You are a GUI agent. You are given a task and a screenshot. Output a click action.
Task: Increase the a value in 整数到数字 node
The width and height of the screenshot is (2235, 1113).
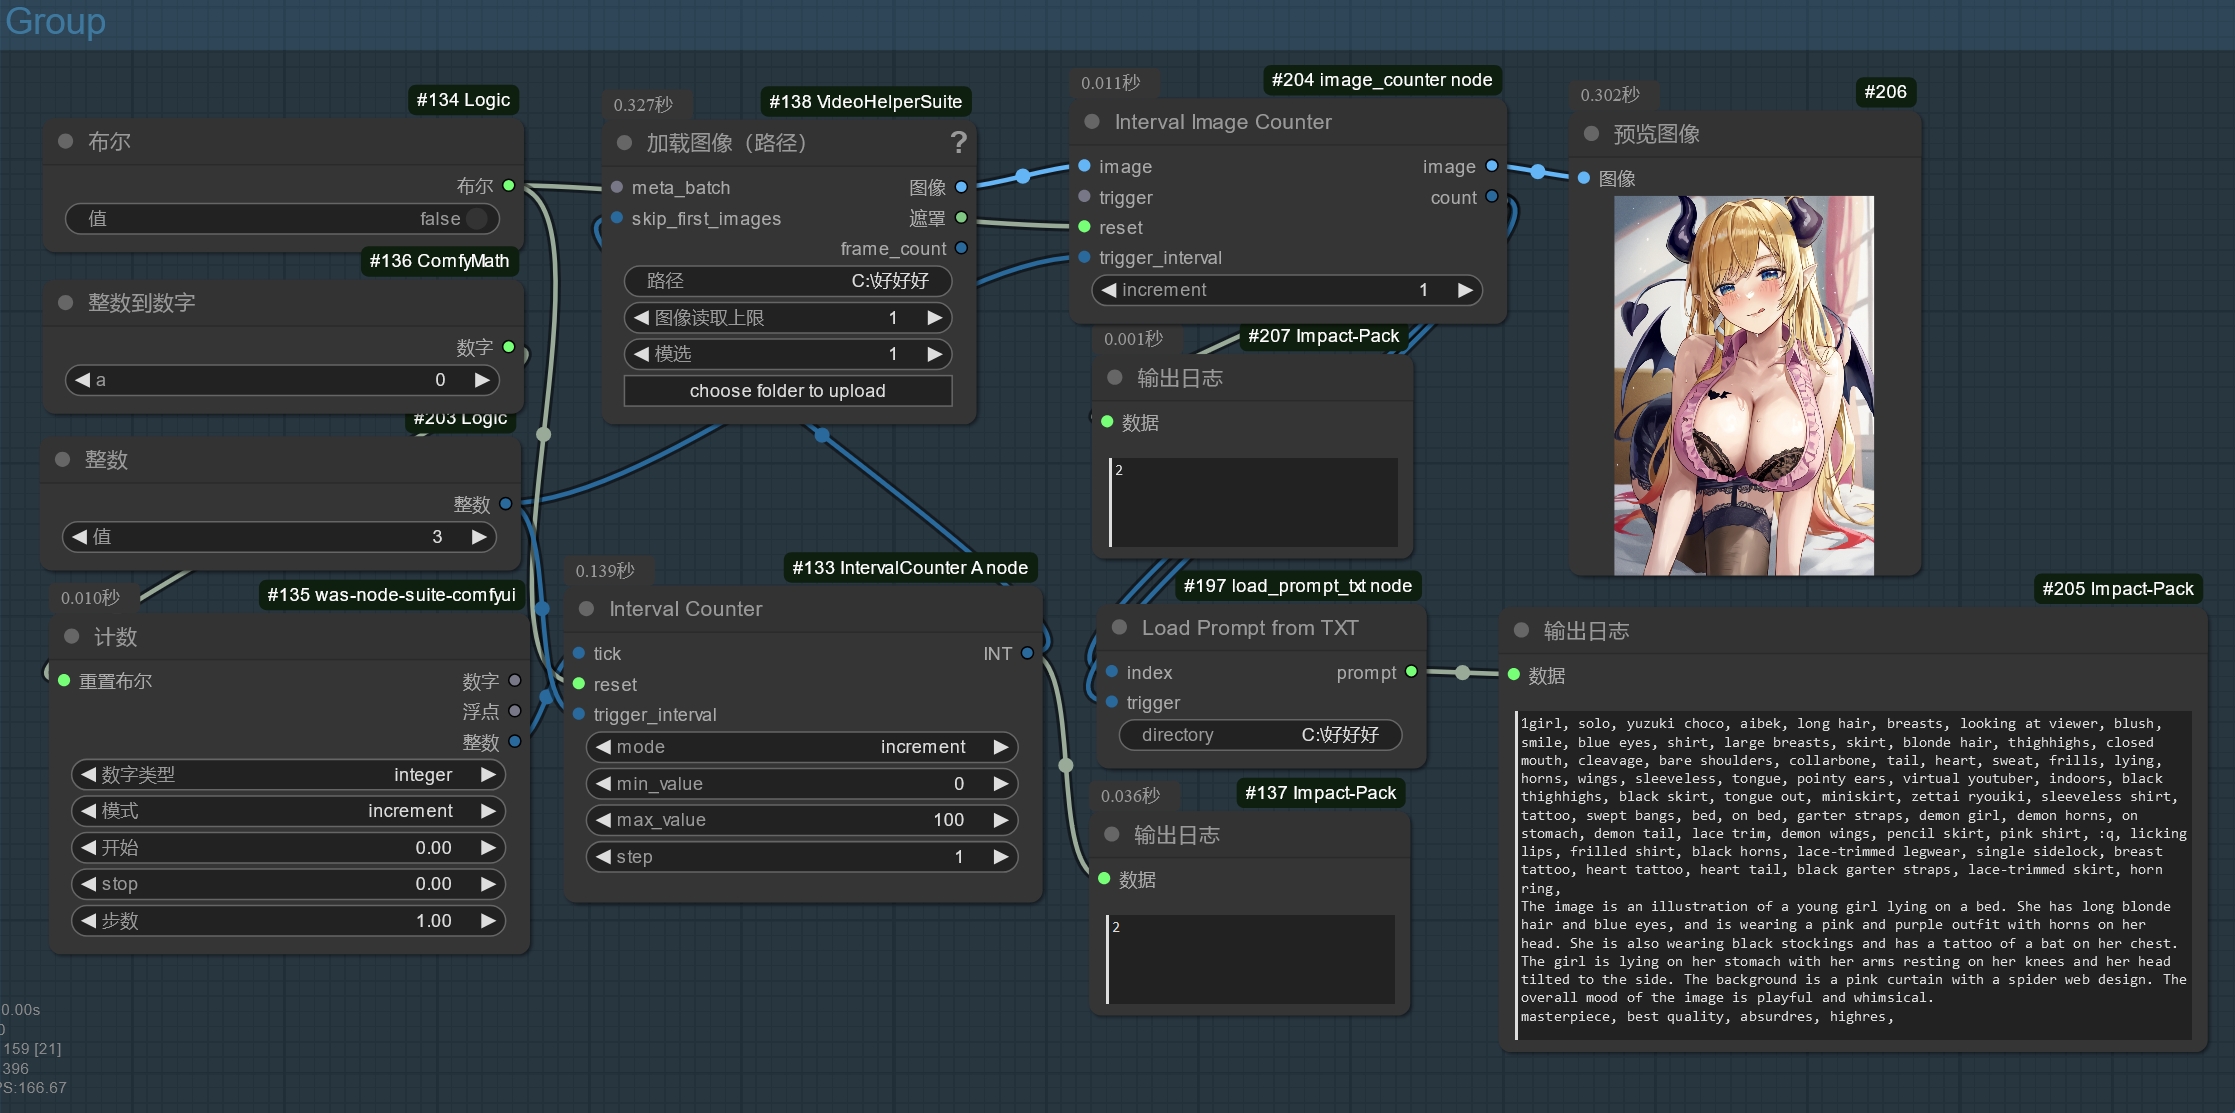[x=482, y=380]
